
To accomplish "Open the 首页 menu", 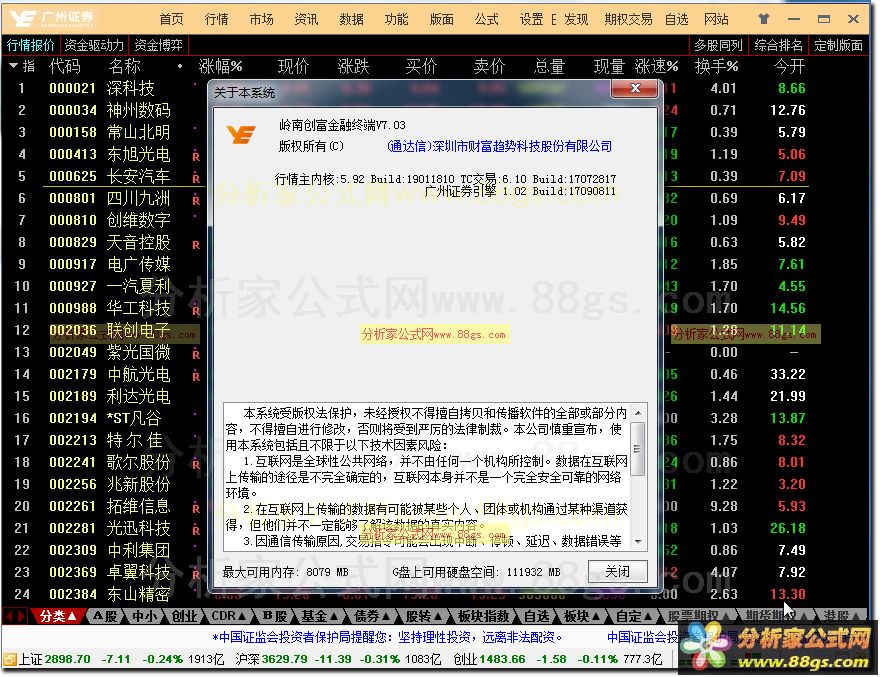I will point(171,20).
